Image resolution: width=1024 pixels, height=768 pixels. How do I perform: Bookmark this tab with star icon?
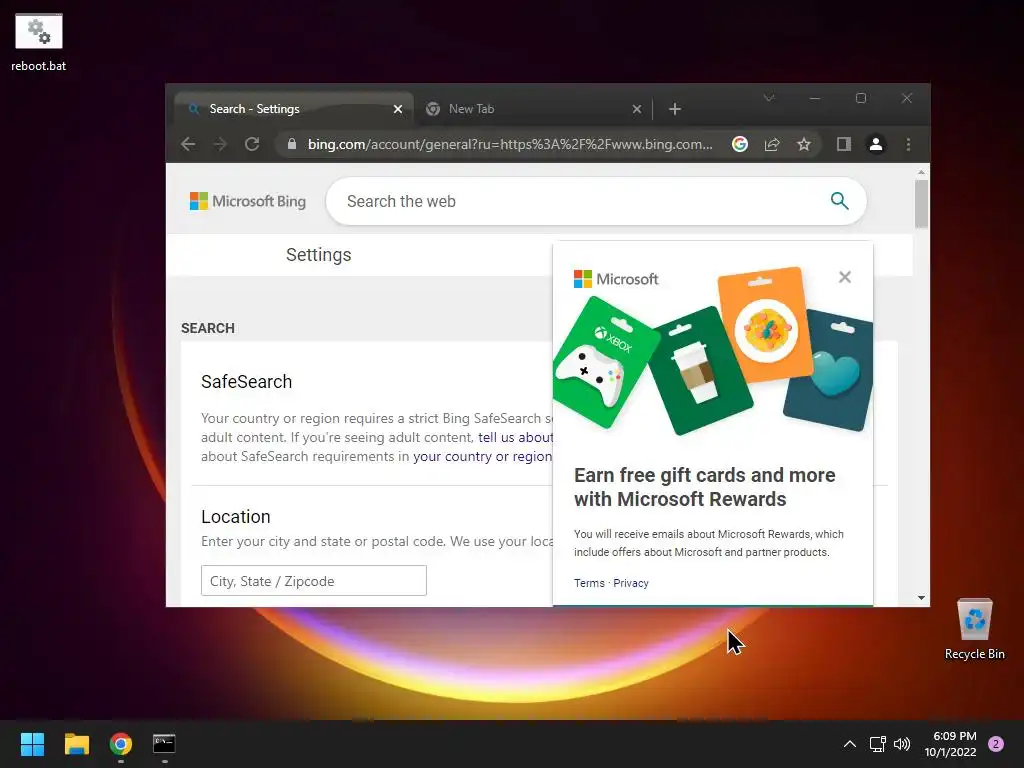[804, 144]
